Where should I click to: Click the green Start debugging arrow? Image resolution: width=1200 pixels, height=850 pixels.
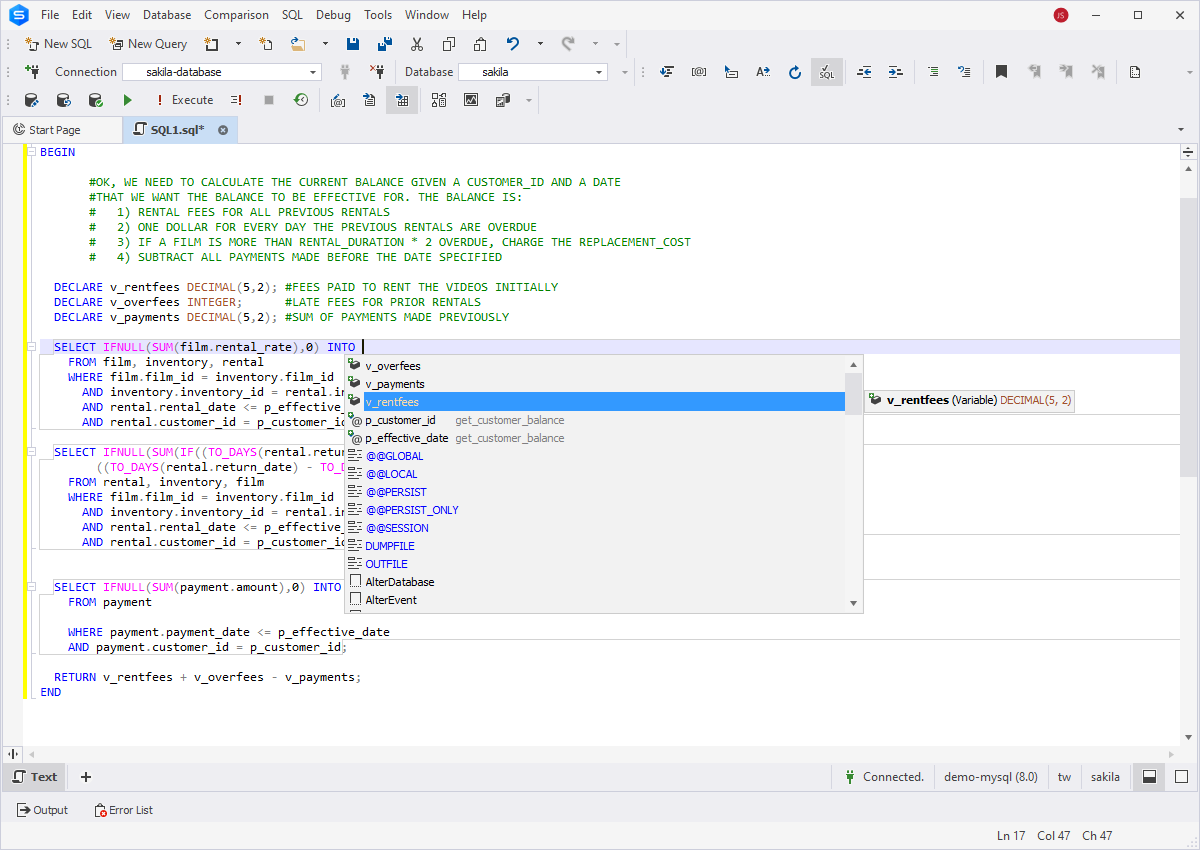[x=127, y=100]
